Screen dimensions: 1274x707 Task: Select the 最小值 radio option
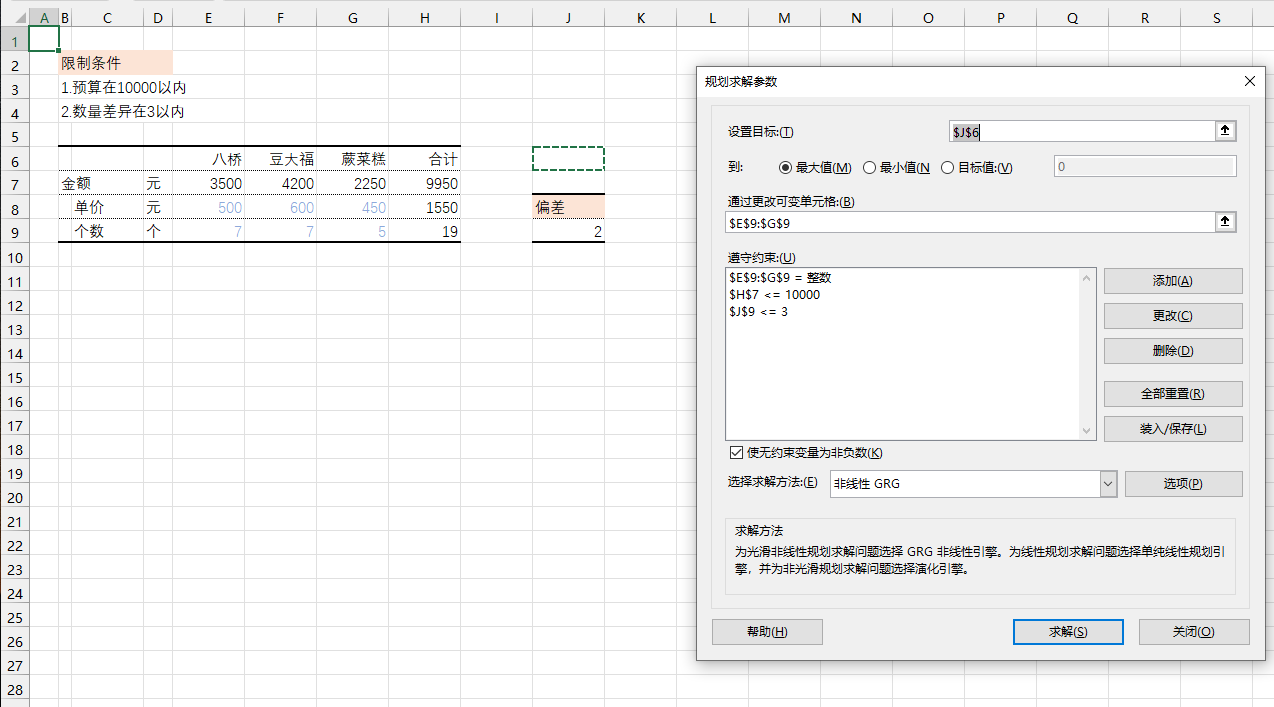coord(869,167)
